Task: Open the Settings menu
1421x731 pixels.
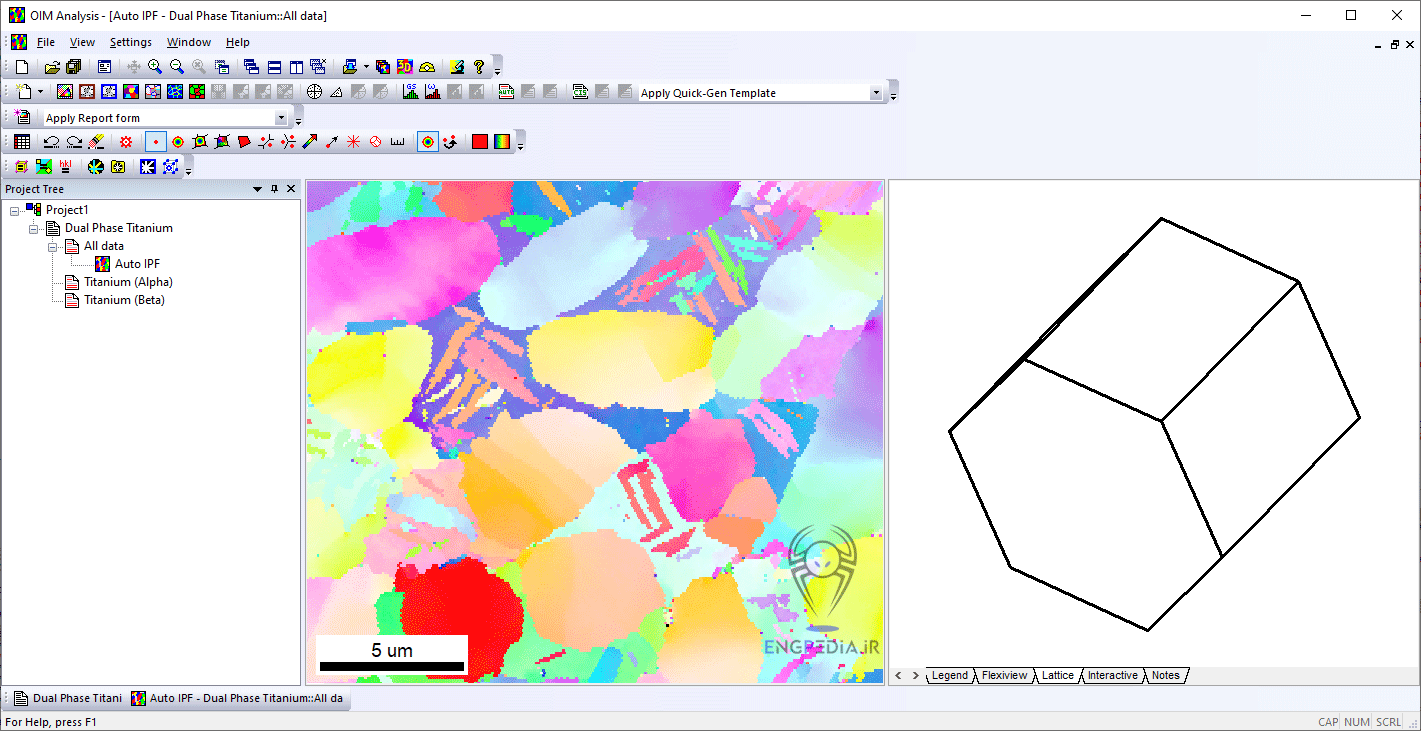Action: click(x=130, y=42)
